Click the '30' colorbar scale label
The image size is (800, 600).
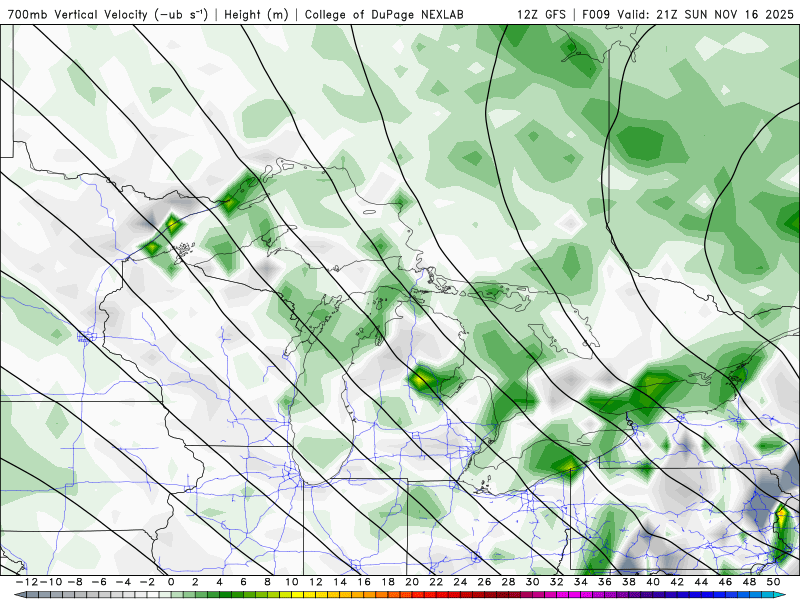point(533,582)
